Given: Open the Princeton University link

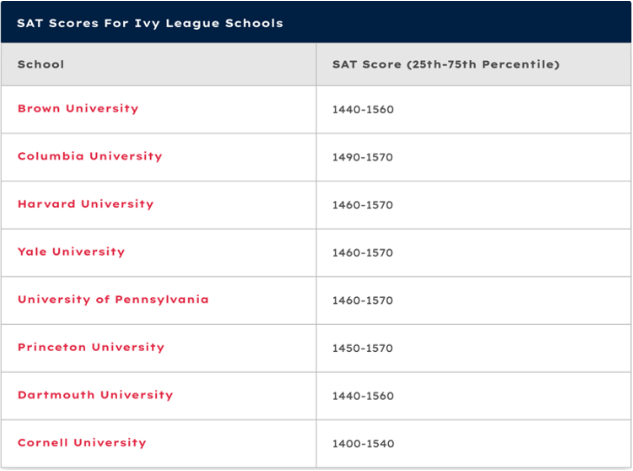Looking at the screenshot, I should point(91,347).
